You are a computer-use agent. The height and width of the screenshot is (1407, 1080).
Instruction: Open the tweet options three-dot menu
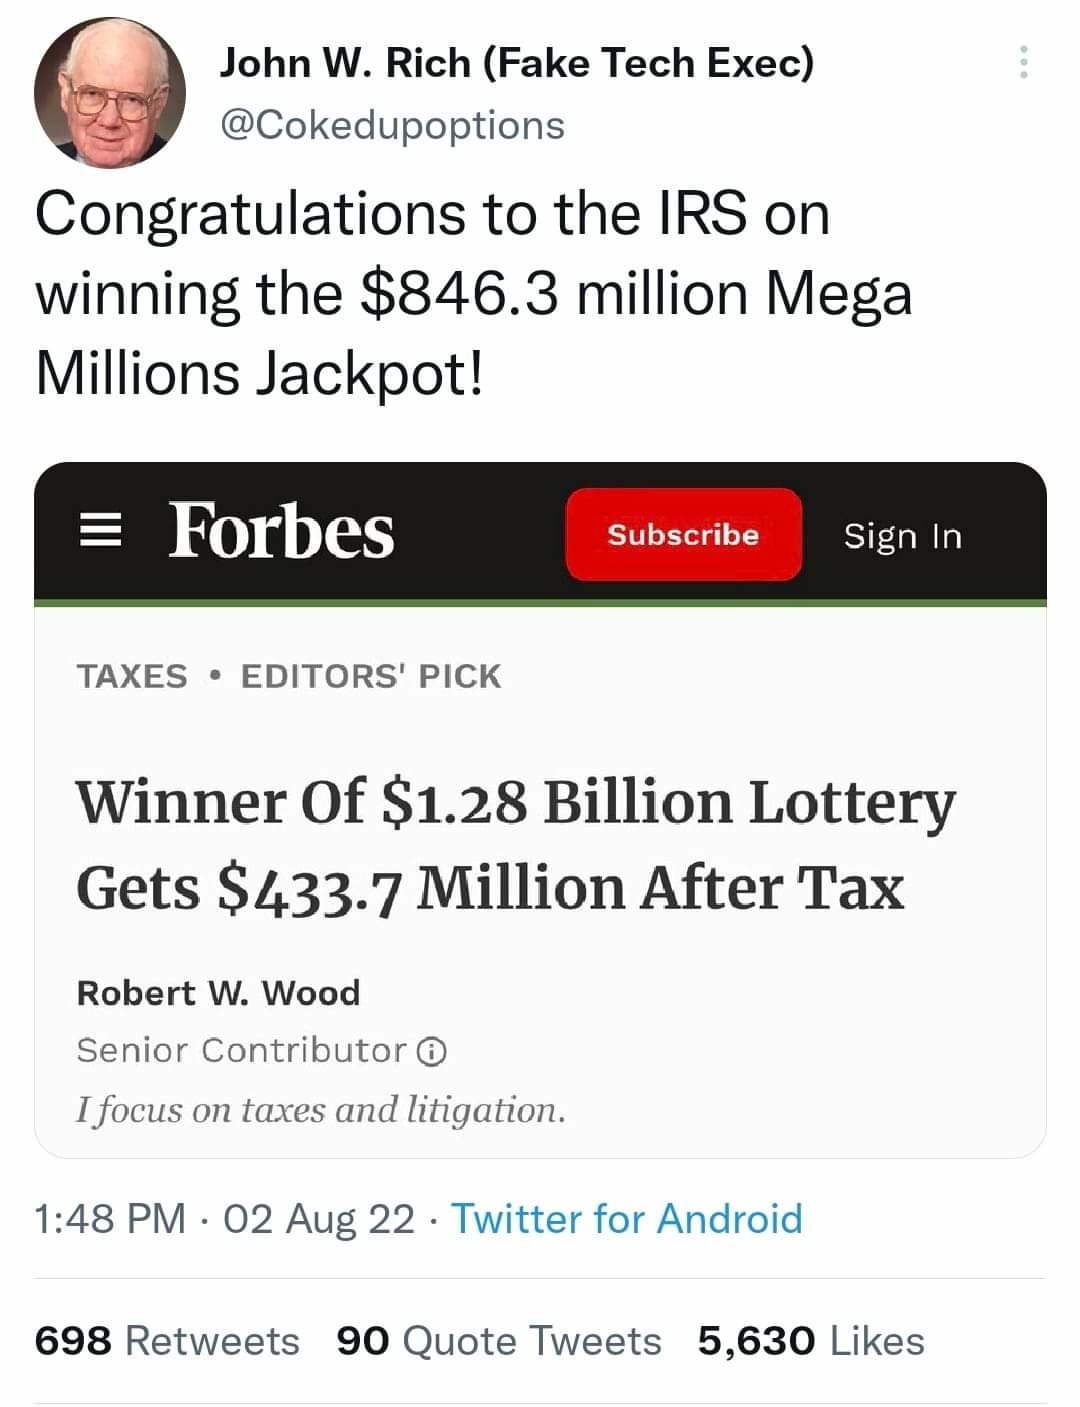pos(1025,62)
